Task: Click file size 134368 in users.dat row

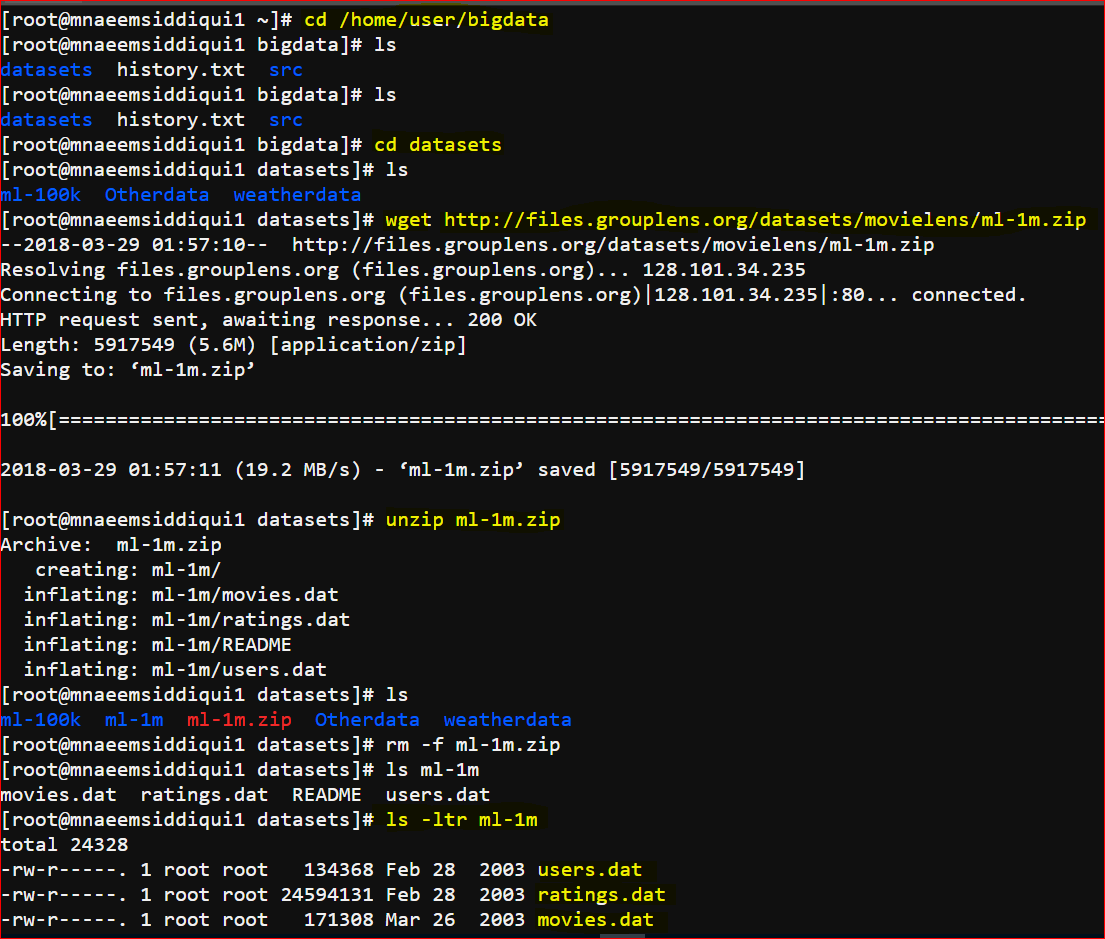Action: click(339, 870)
